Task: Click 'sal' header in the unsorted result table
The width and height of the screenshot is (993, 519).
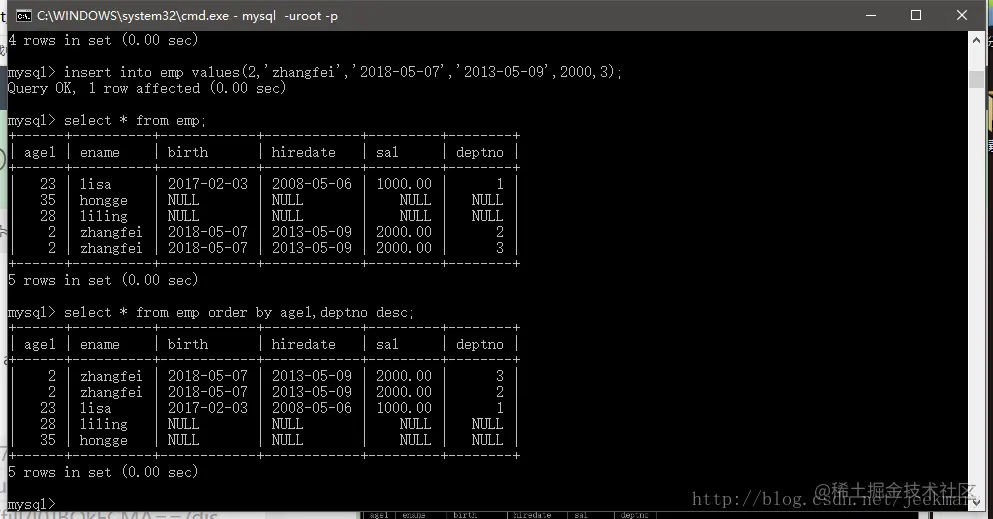Action: click(387, 153)
